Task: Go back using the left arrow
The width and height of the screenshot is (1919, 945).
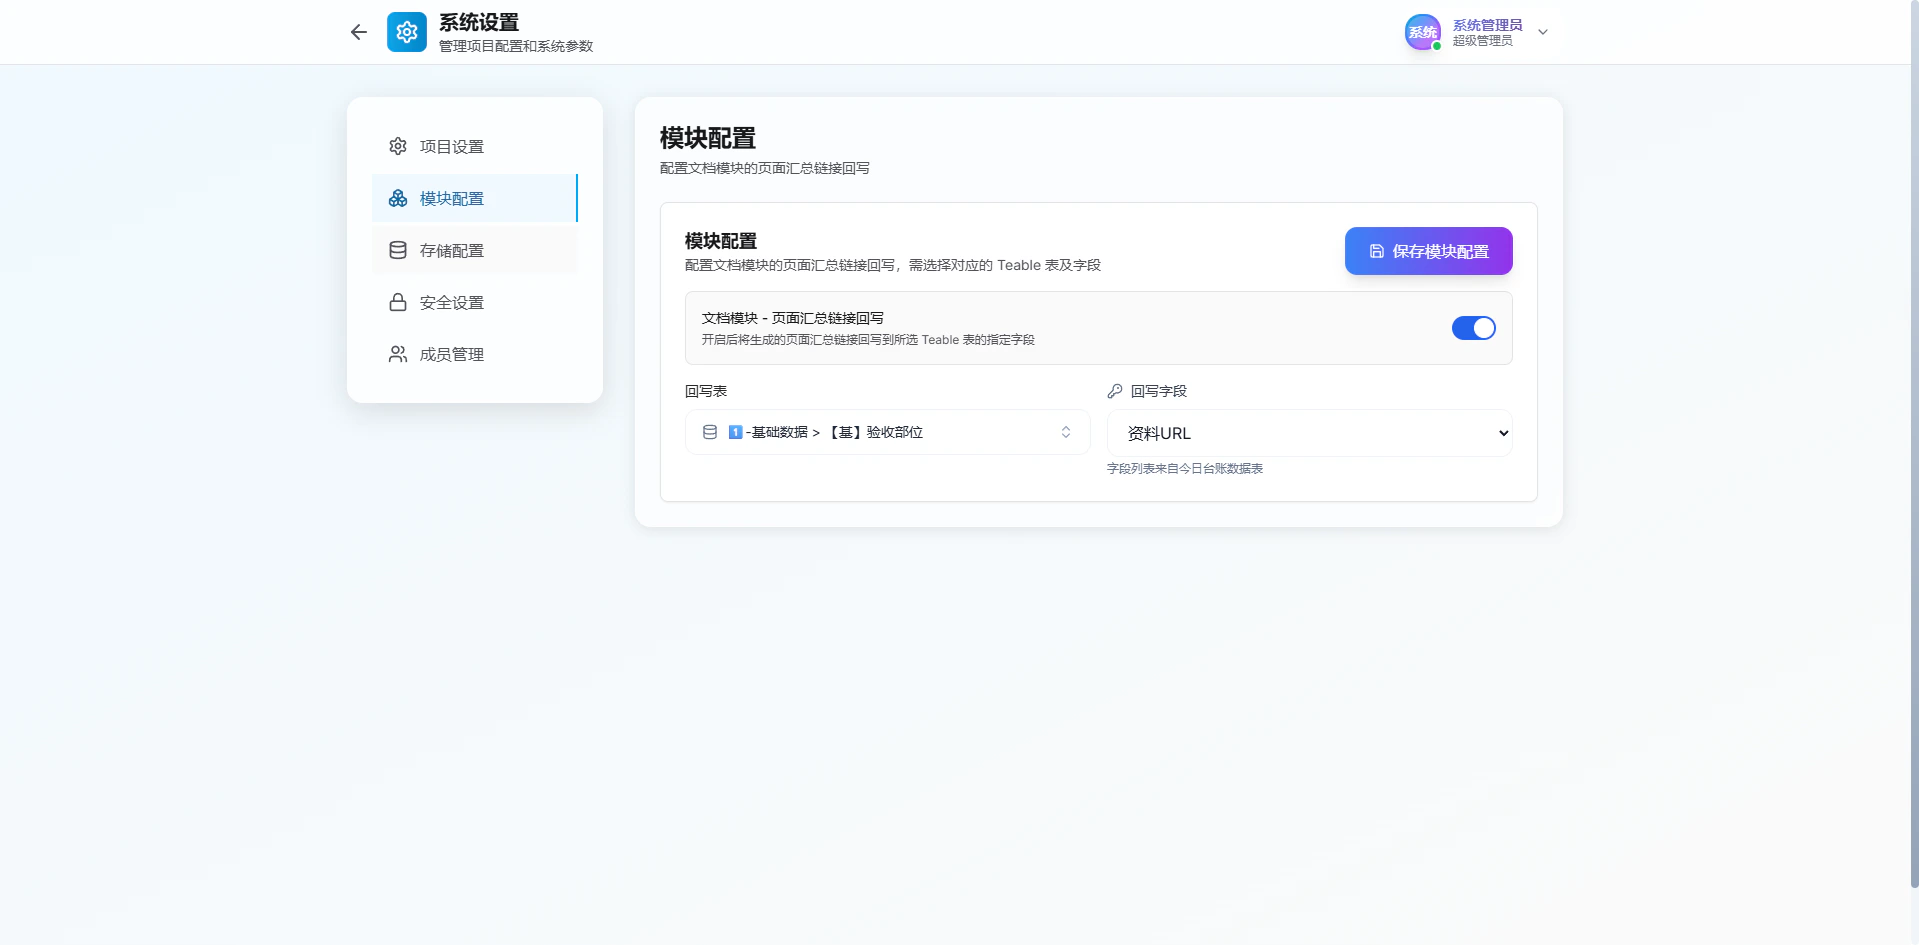Action: click(359, 32)
